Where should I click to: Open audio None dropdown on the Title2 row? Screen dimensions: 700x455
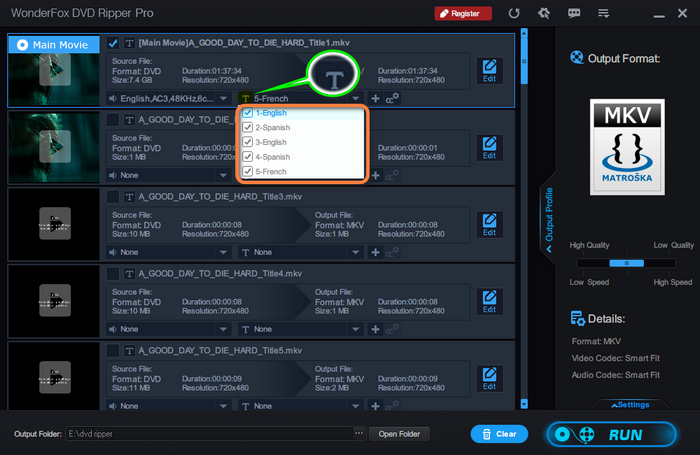[223, 175]
